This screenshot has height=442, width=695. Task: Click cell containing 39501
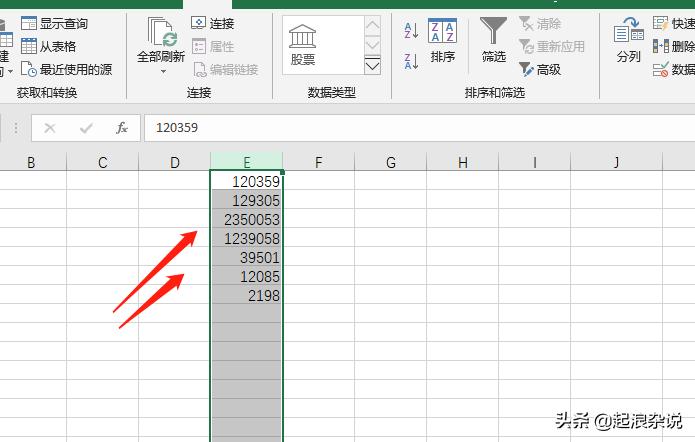246,257
